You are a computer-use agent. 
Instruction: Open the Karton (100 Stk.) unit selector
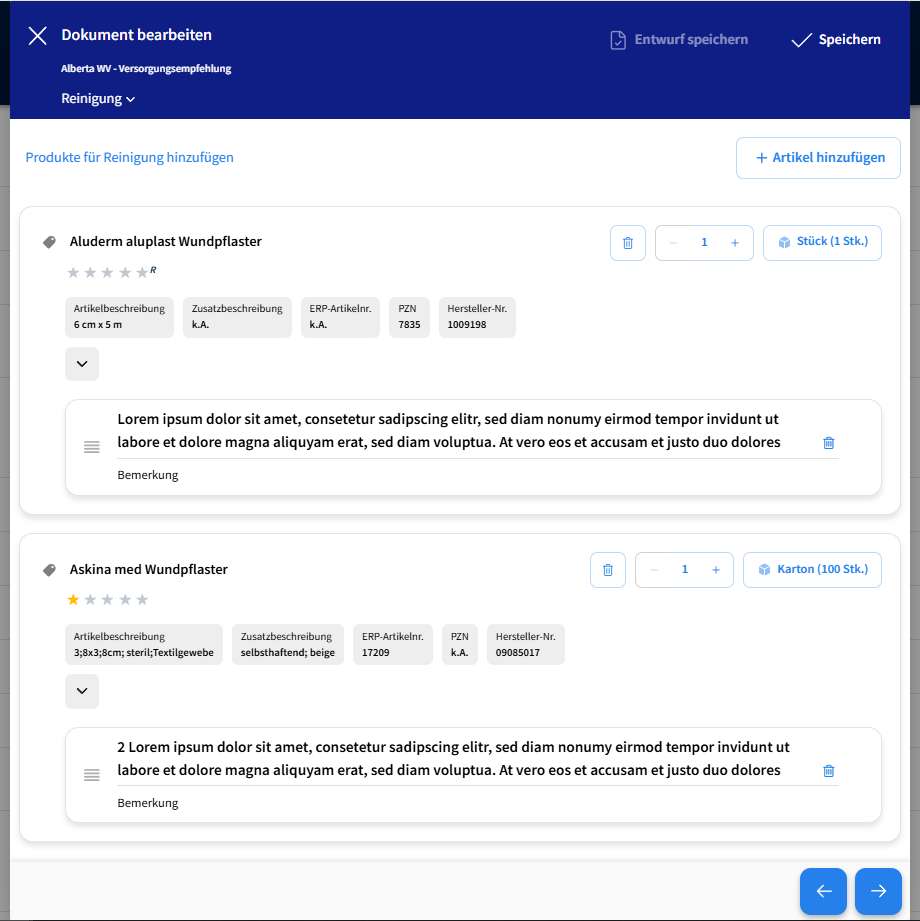click(812, 570)
